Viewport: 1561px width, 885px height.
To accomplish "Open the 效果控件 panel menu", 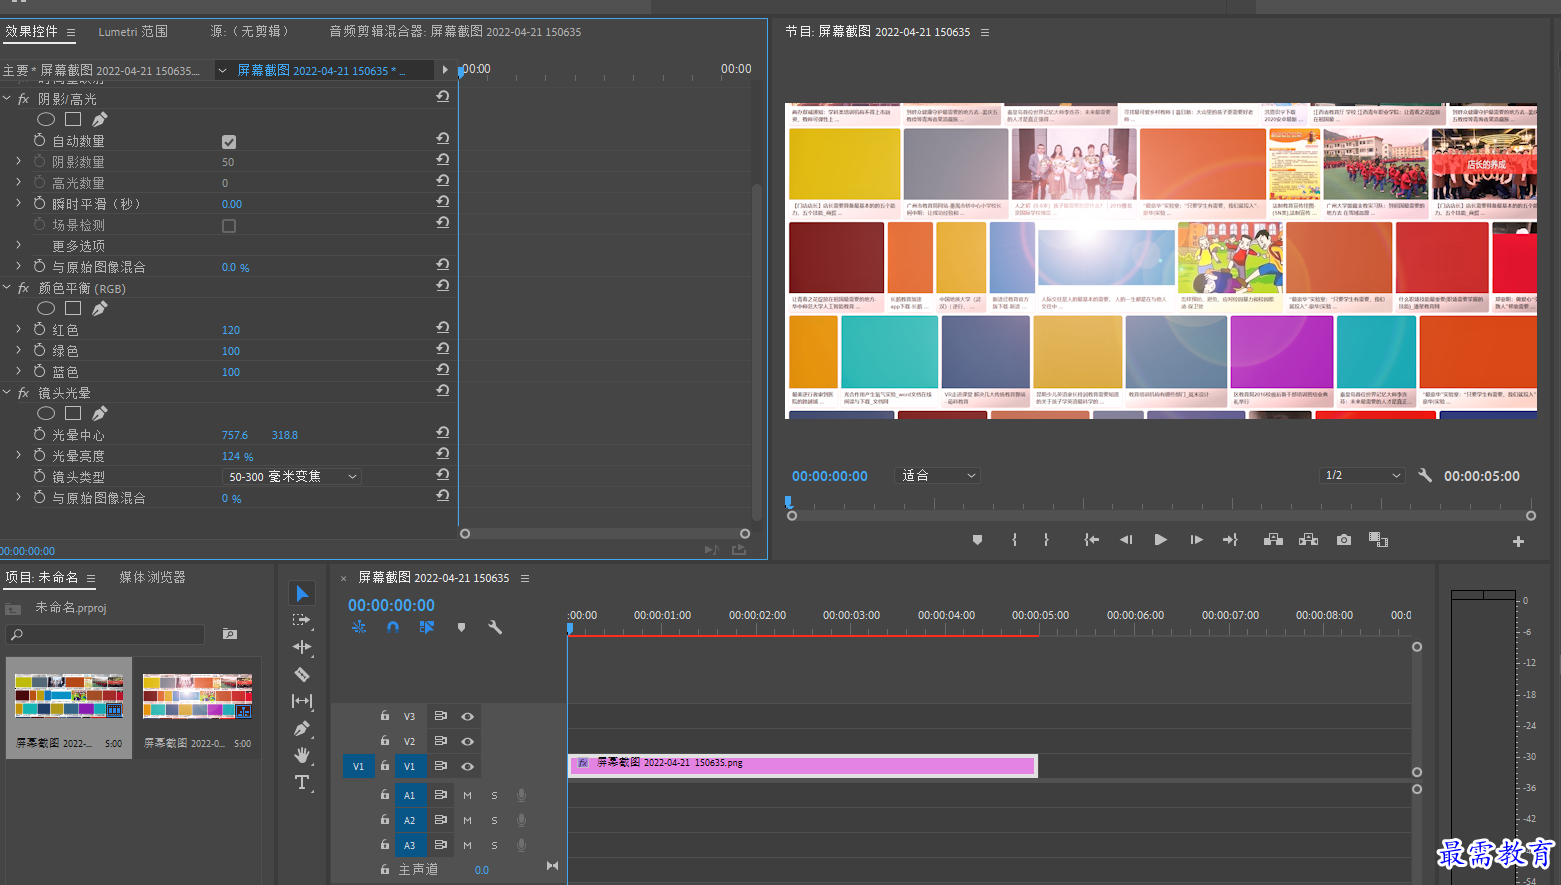I will [x=71, y=33].
